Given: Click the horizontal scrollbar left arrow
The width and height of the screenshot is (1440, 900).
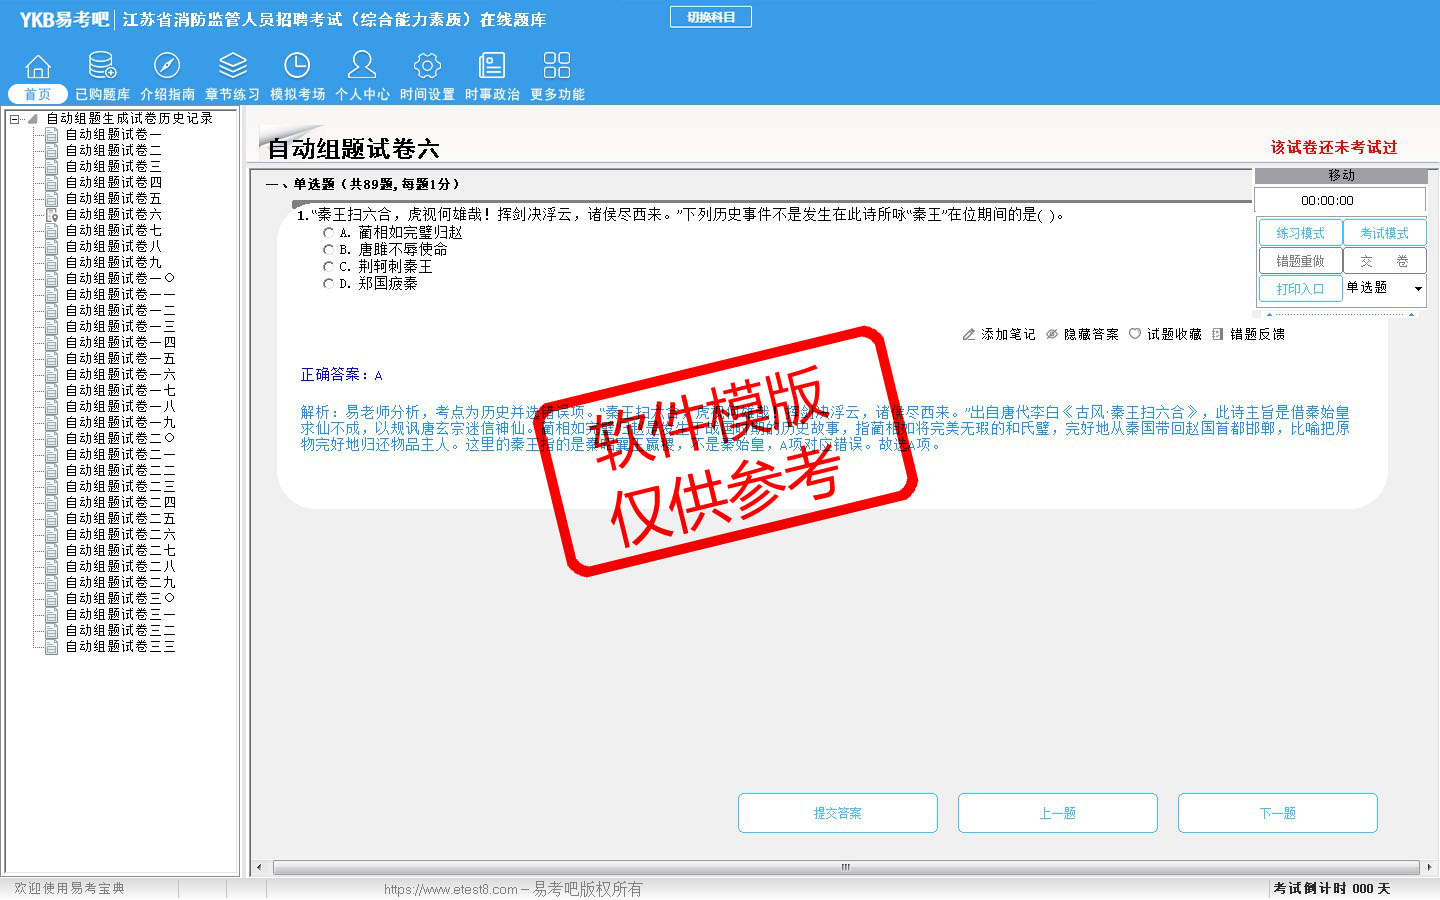Looking at the screenshot, I should [259, 867].
